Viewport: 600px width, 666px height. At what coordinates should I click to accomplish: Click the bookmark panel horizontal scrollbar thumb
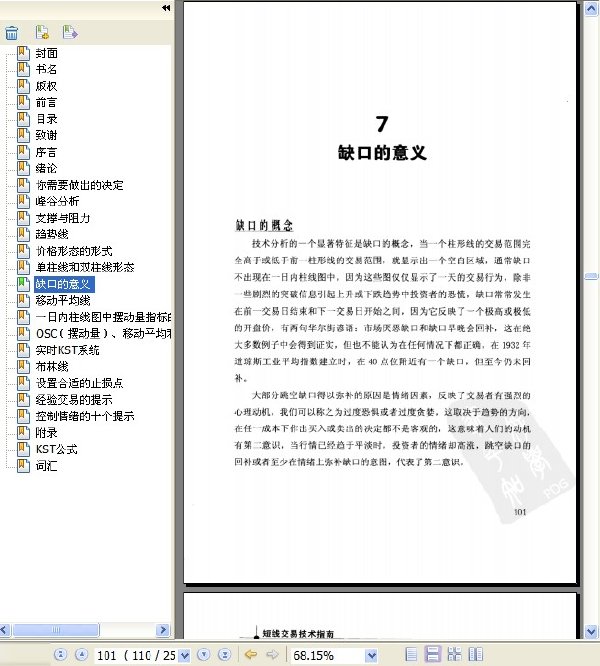point(56,629)
